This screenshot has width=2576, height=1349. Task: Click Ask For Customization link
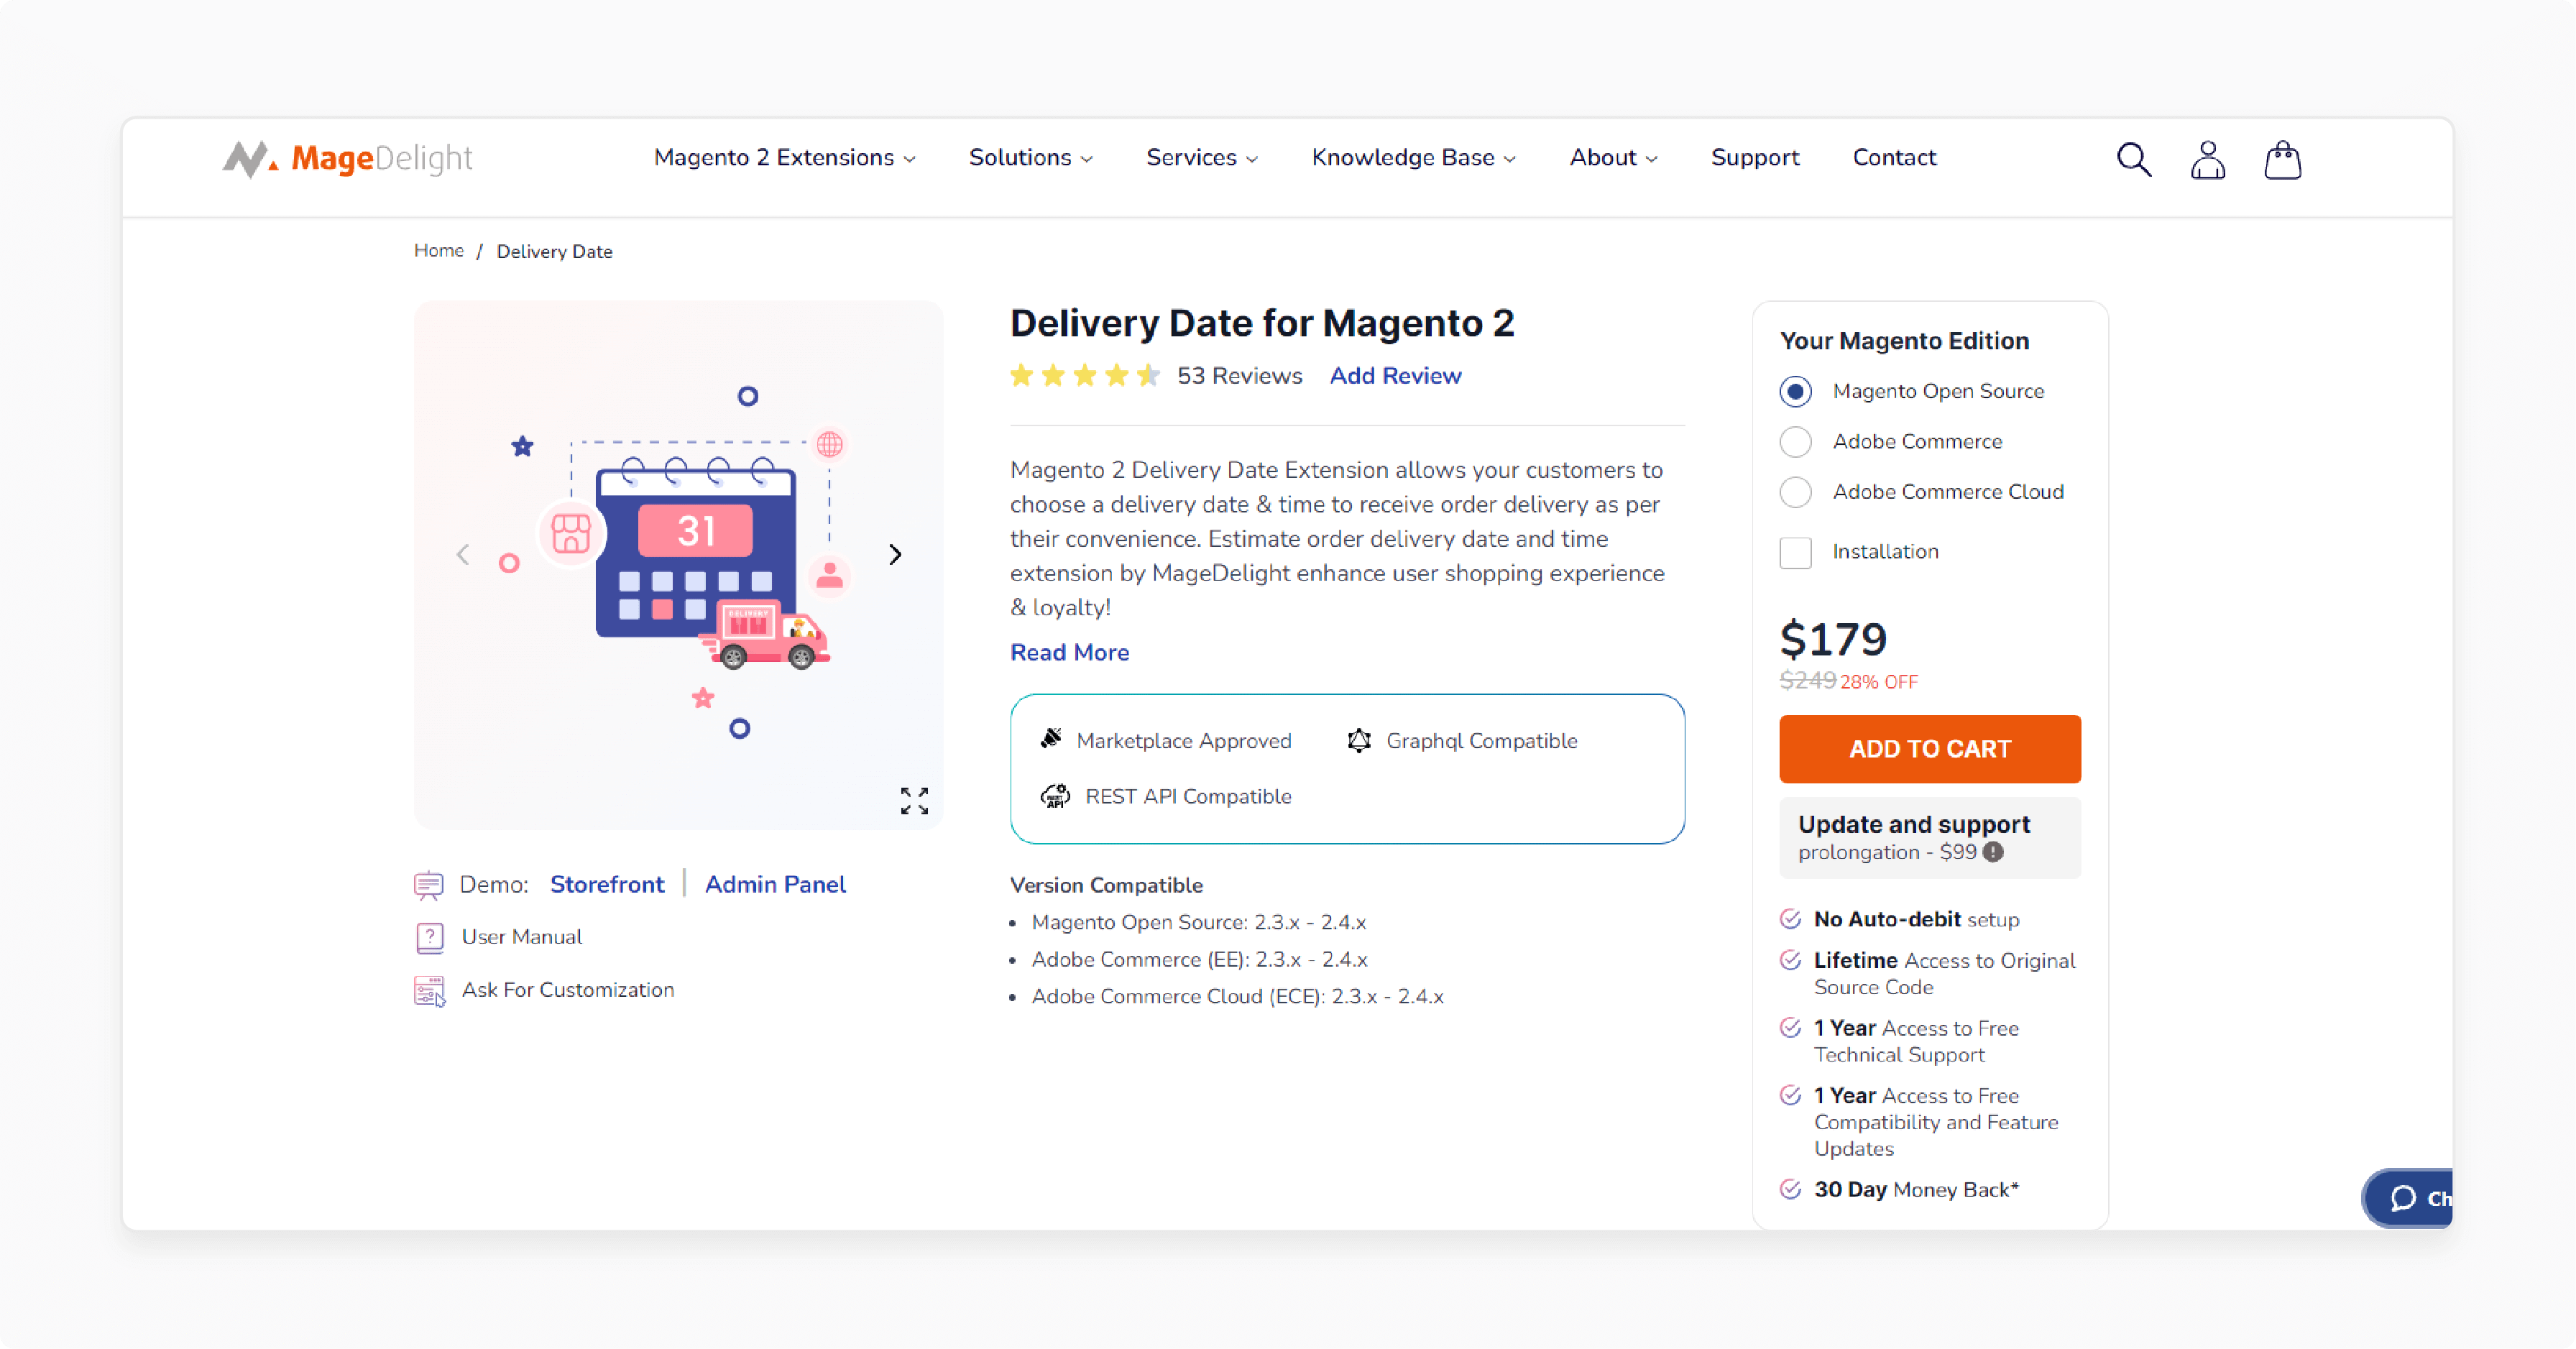(x=568, y=990)
